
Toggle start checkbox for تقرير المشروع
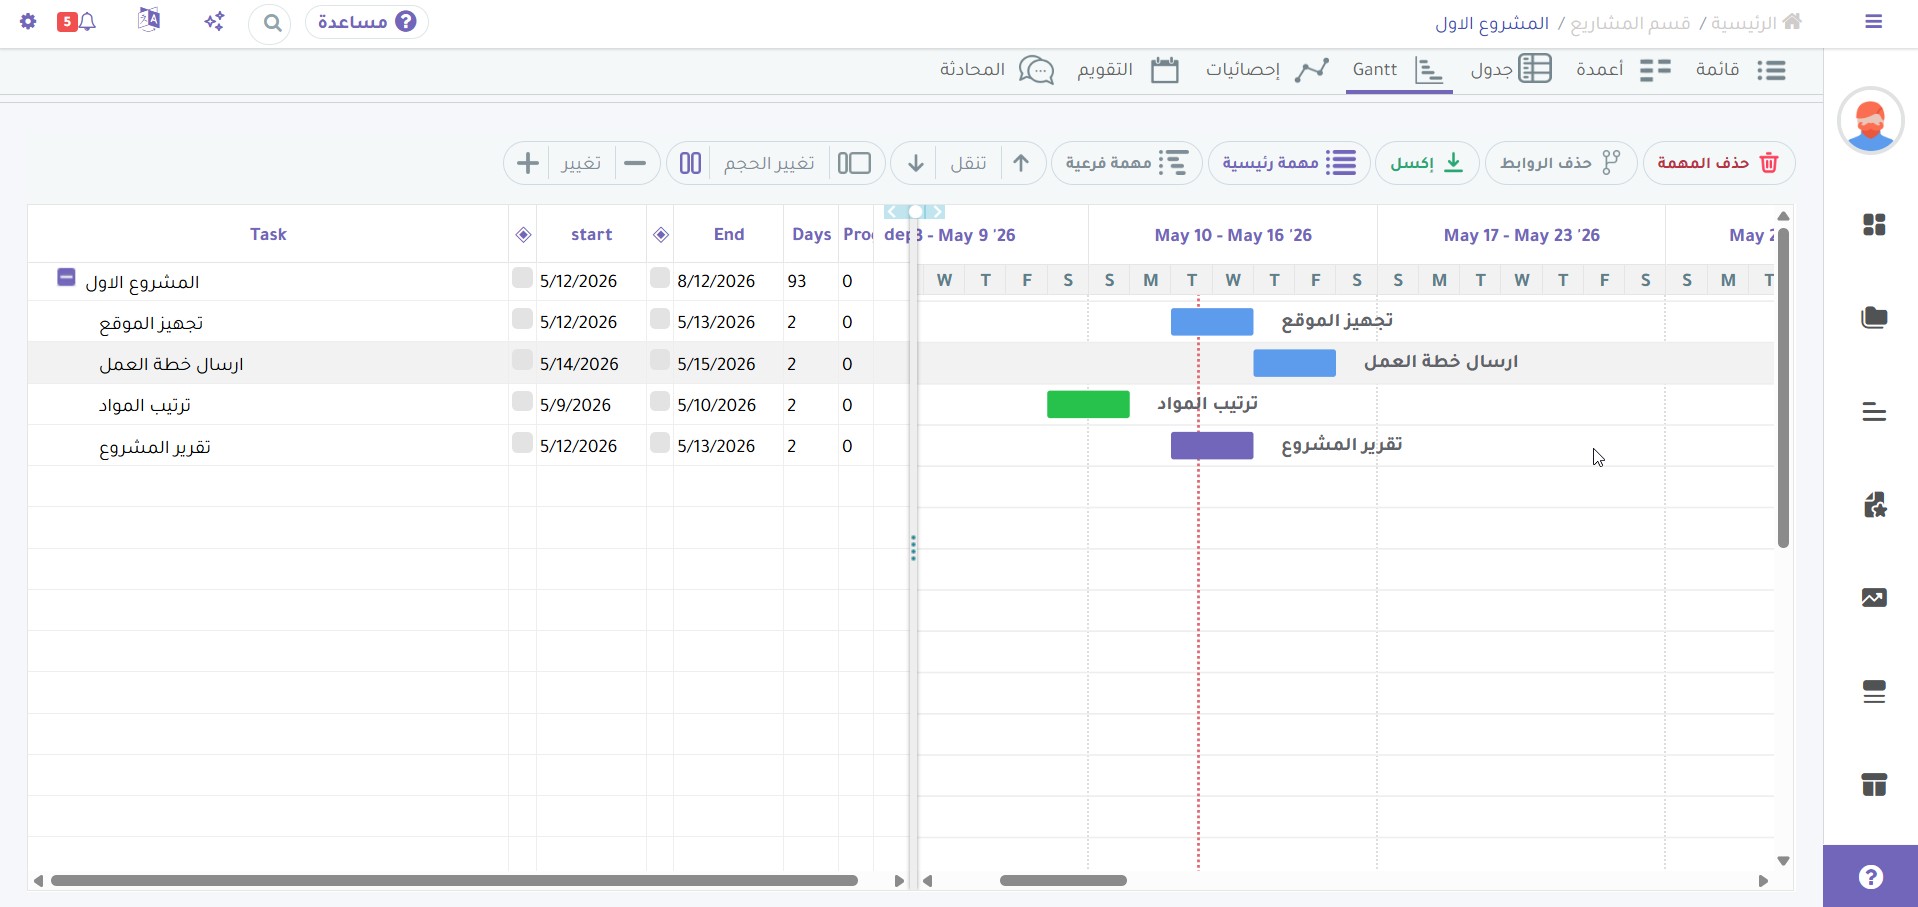[522, 442]
